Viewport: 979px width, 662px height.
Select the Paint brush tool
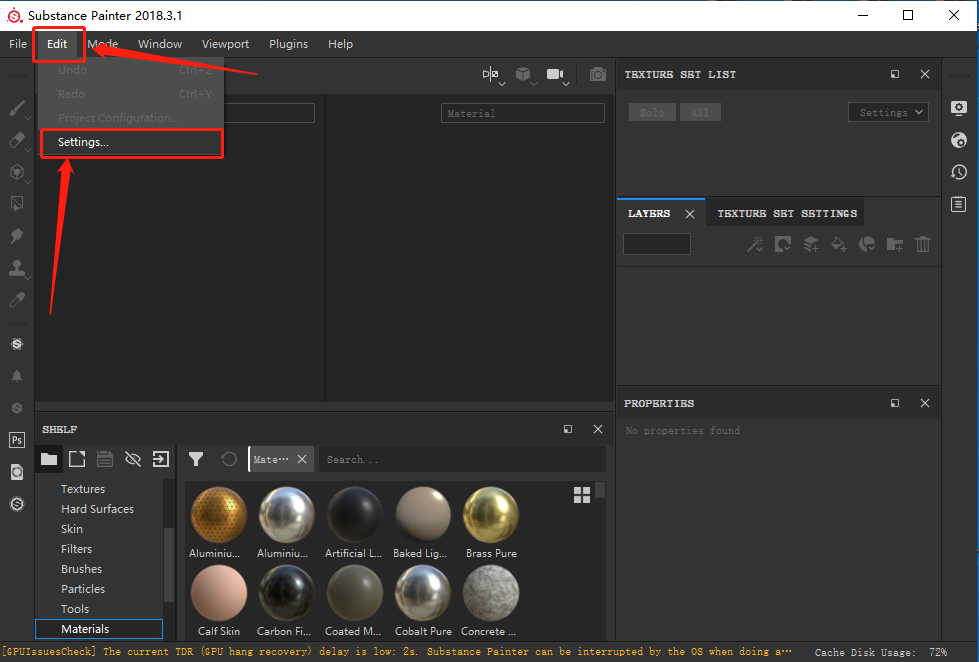[x=17, y=108]
